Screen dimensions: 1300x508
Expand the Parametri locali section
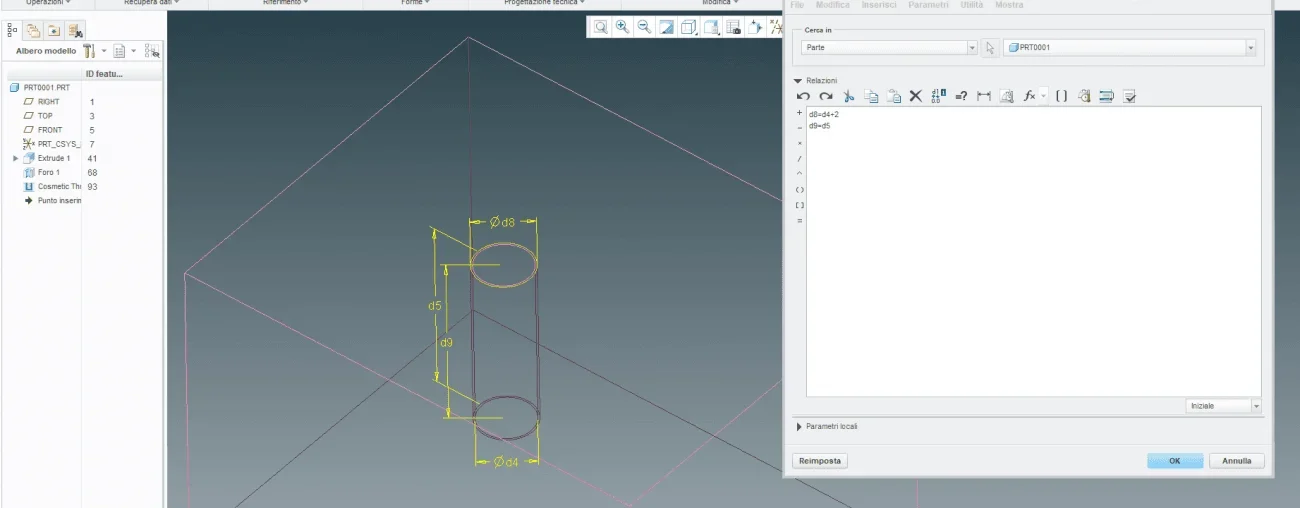[x=798, y=427]
